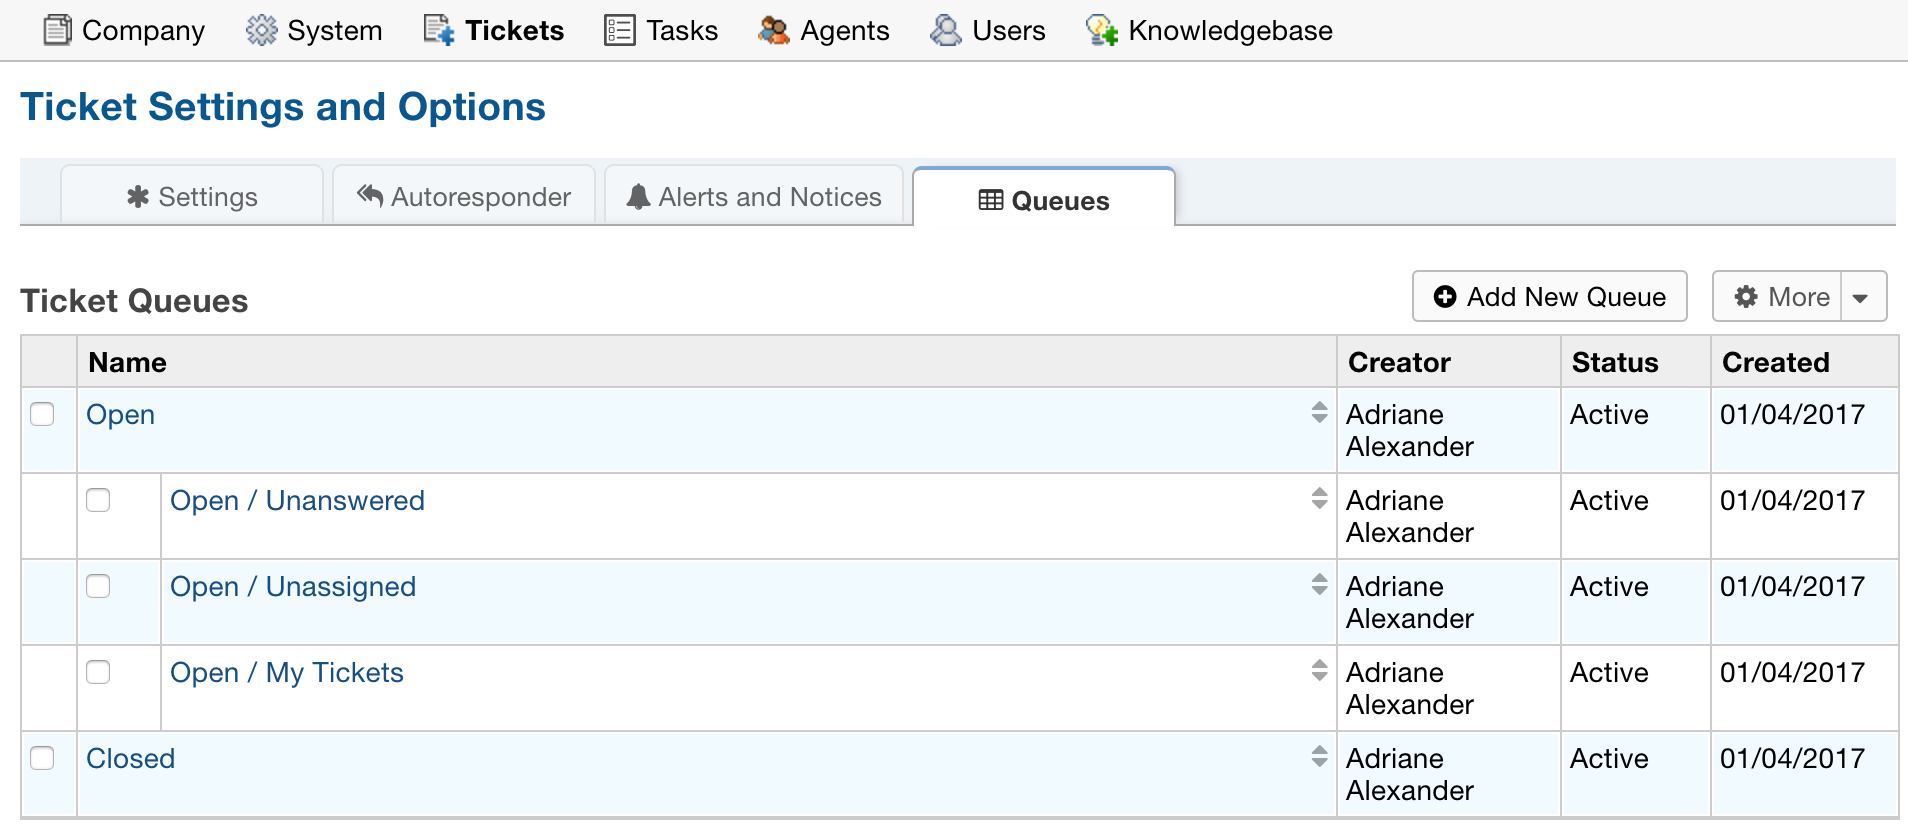Switch to the Autoresponder tab

[x=465, y=197]
